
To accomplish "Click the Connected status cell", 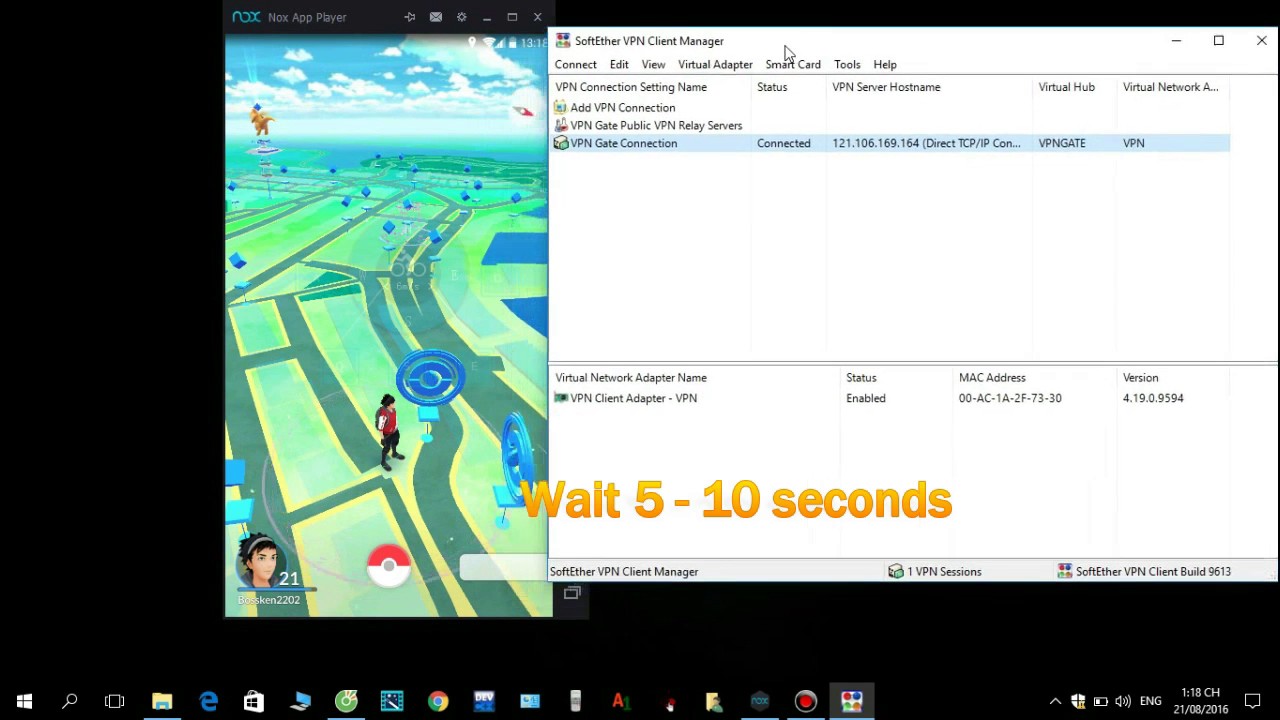I will pos(783,143).
